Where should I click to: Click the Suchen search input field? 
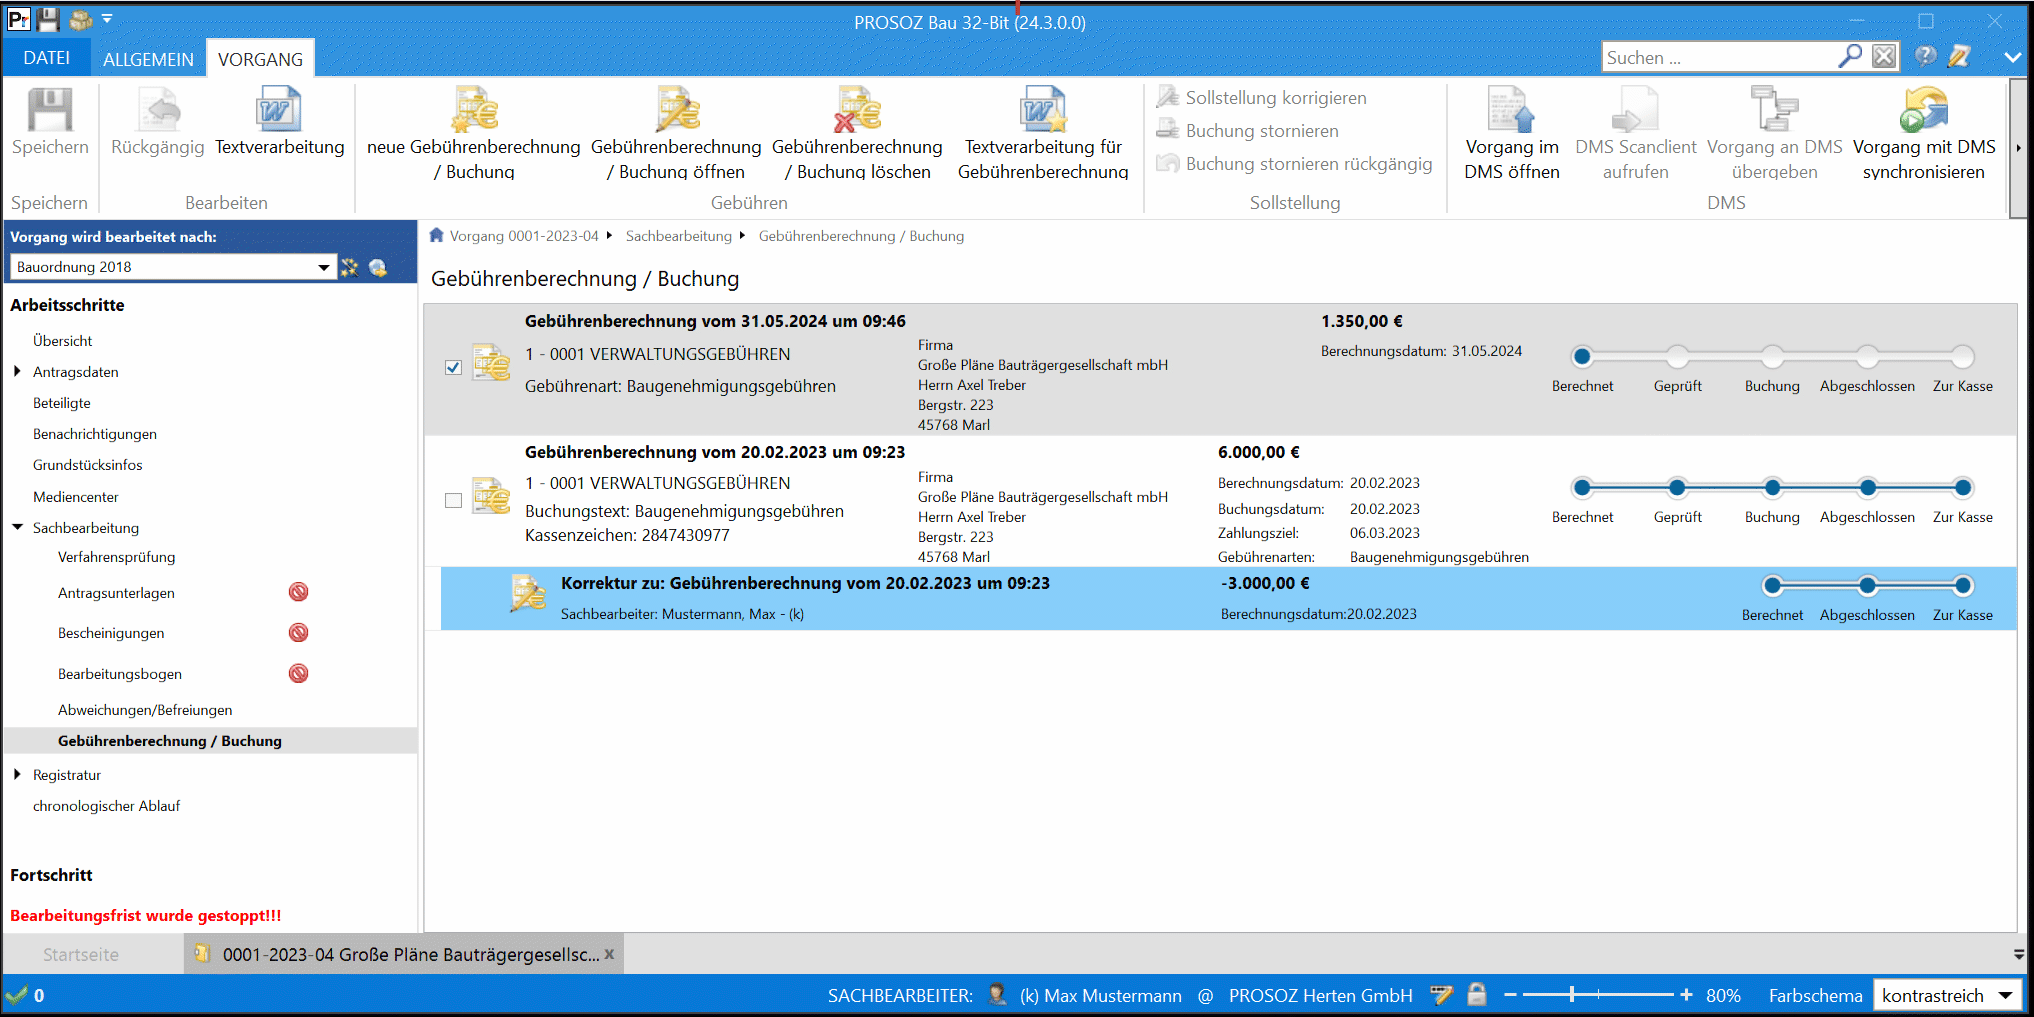tap(1720, 57)
